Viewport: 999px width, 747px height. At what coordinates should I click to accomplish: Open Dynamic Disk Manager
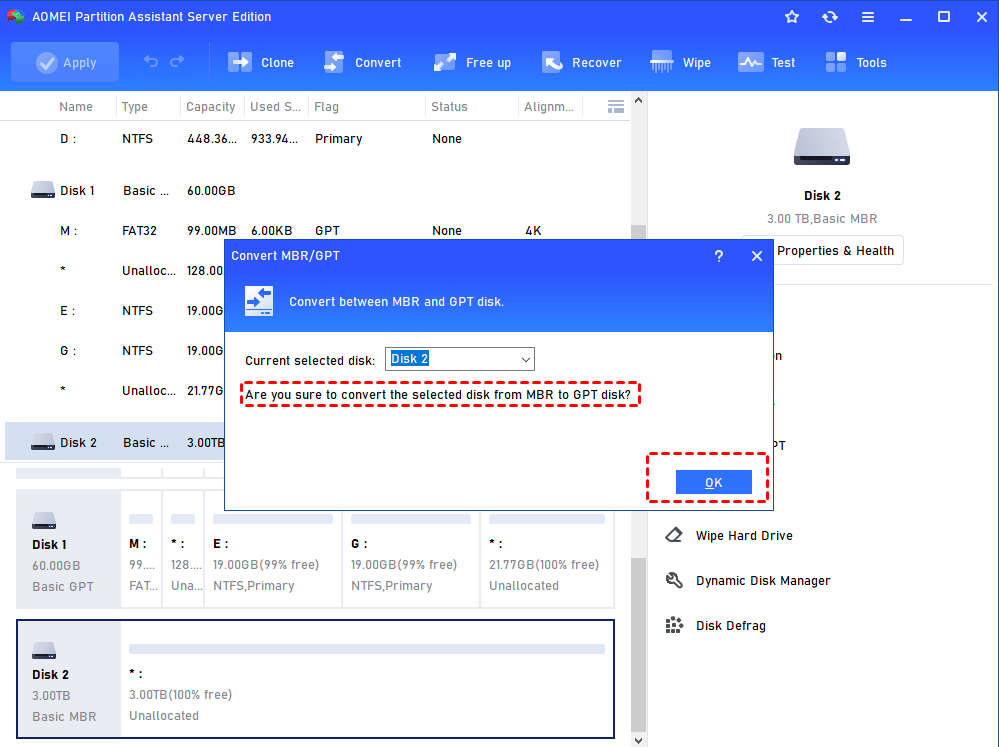(x=763, y=581)
